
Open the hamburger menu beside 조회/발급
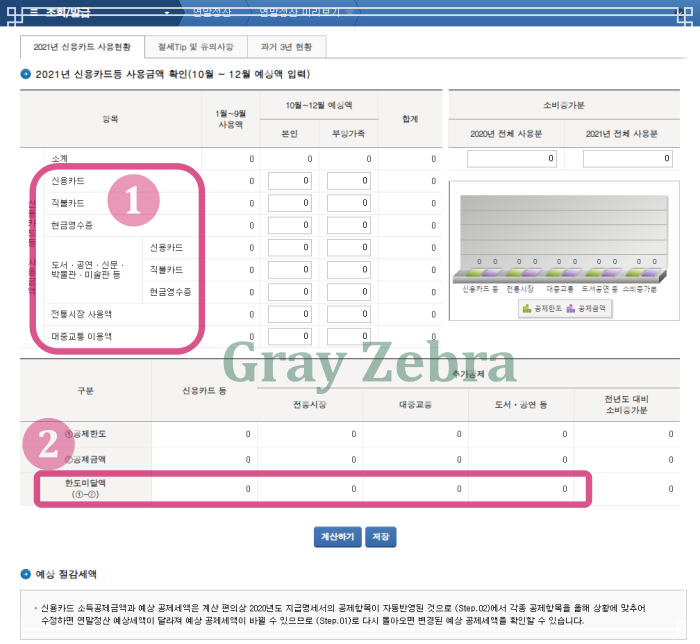(34, 12)
